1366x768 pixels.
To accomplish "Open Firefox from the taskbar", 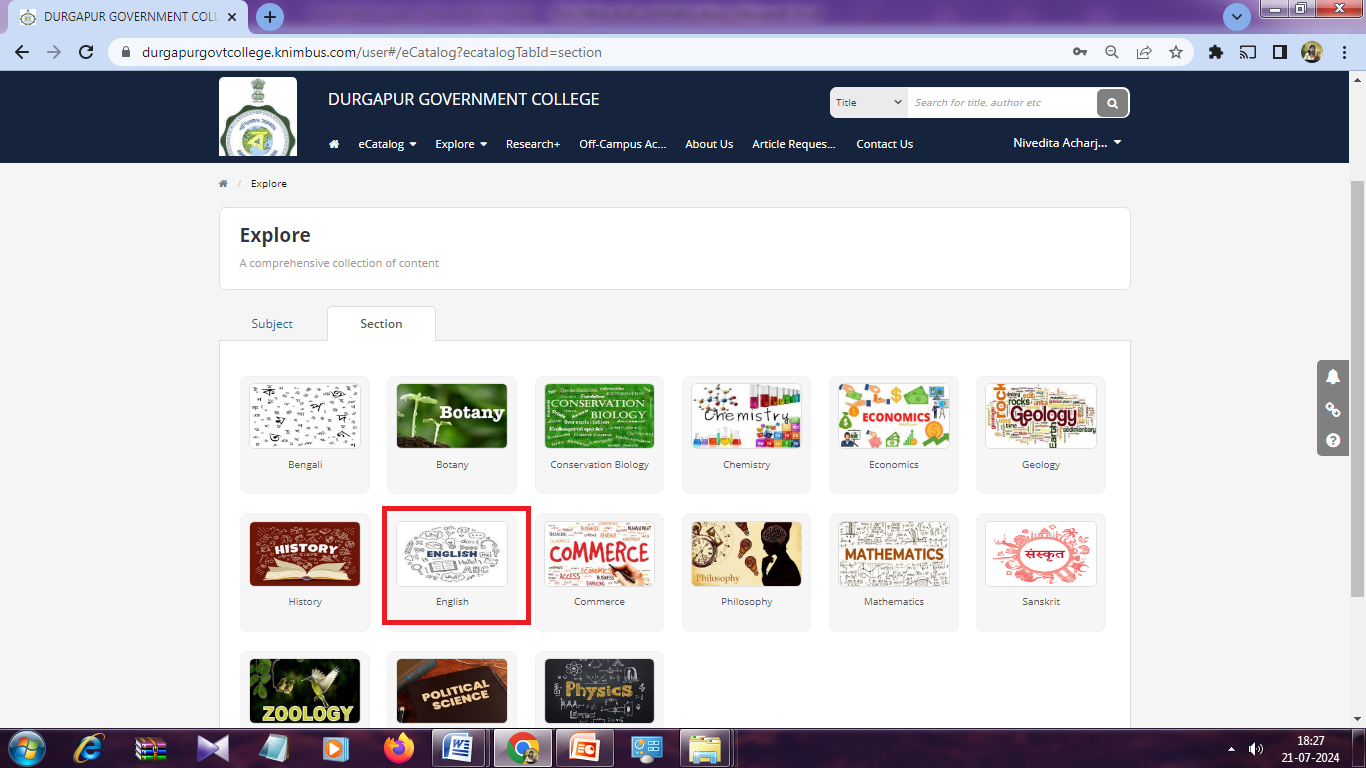I will click(x=397, y=747).
